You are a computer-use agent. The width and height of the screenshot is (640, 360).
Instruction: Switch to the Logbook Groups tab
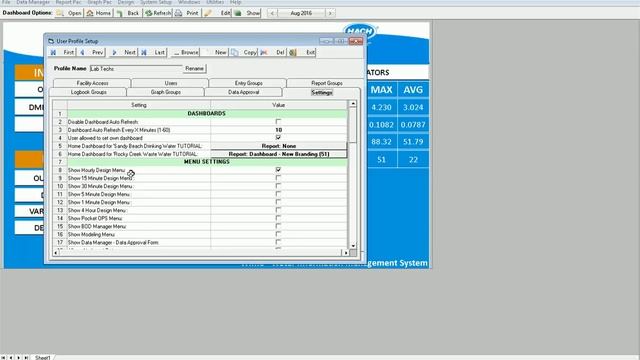coord(89,92)
